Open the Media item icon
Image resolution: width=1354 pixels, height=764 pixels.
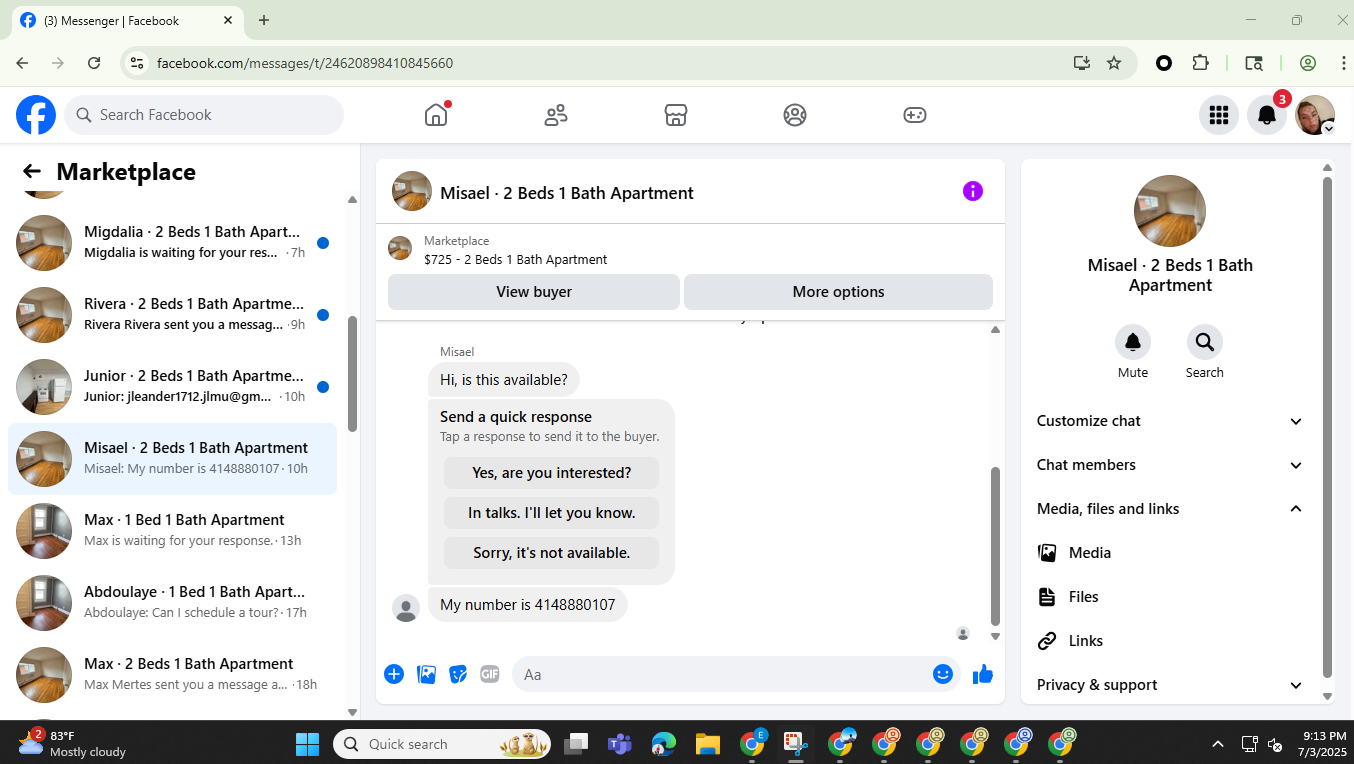[1047, 553]
